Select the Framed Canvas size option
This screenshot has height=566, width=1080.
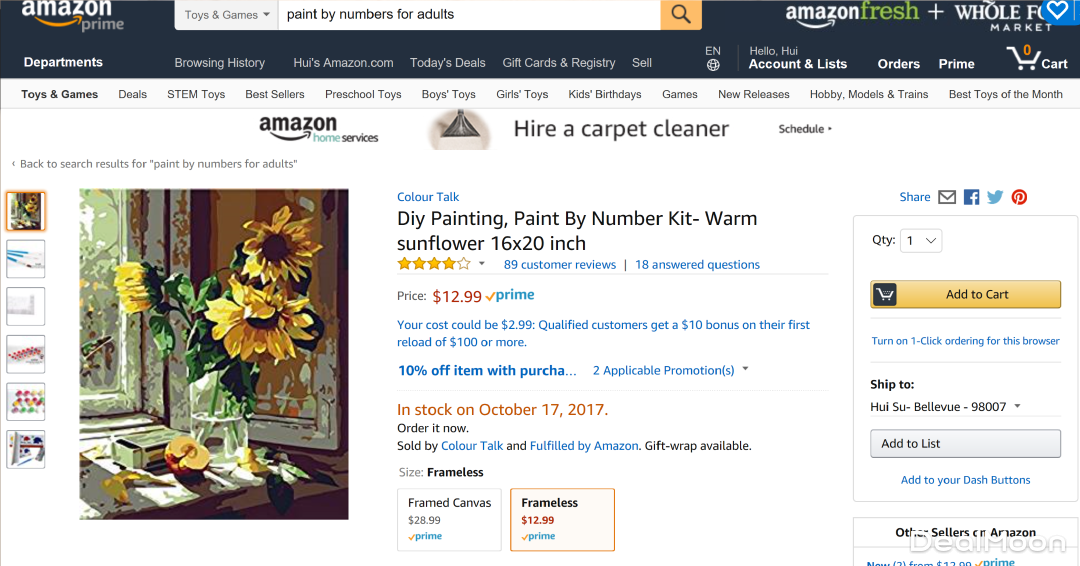(x=450, y=519)
